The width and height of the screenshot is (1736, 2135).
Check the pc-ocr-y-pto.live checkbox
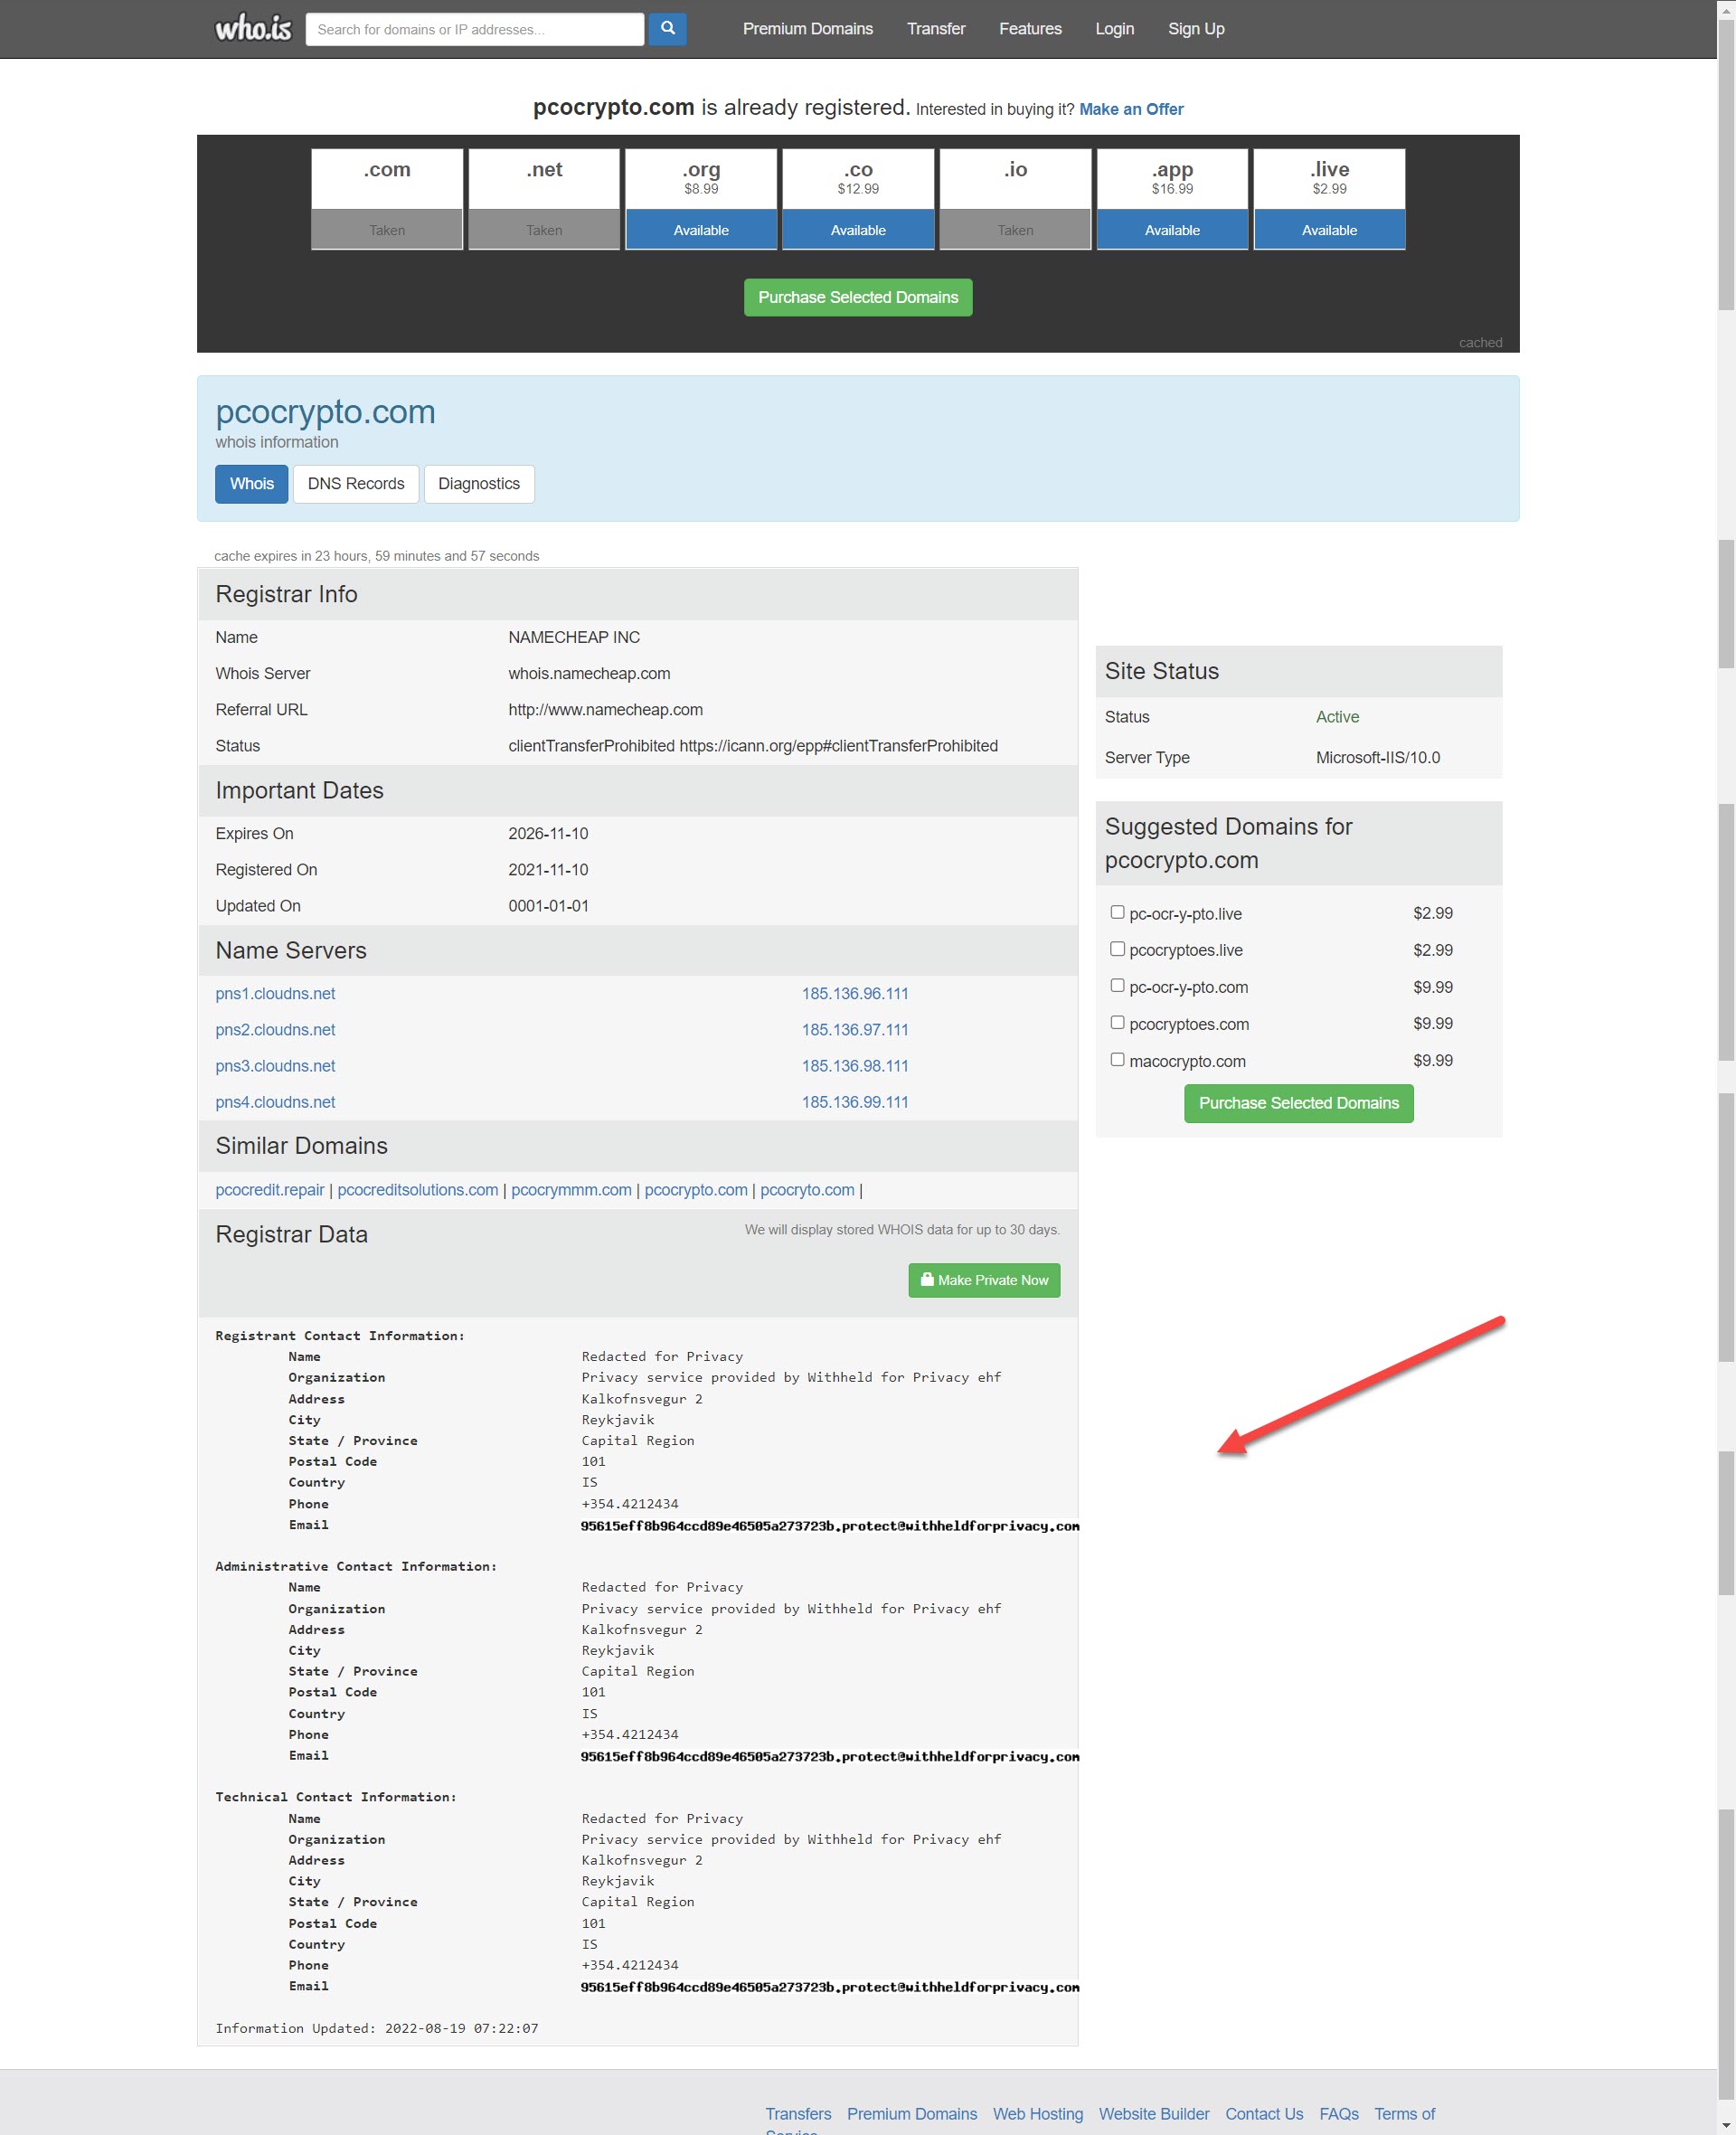[1117, 912]
